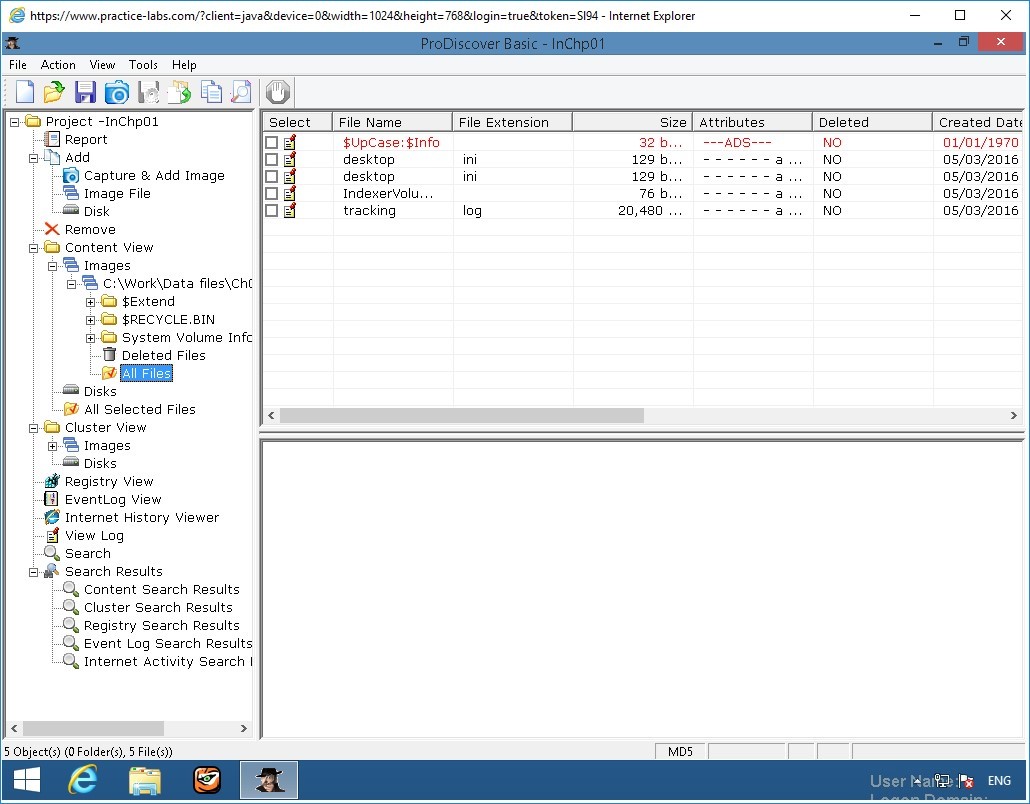Click tree panel horizontal scrollbar thumb

(93, 728)
